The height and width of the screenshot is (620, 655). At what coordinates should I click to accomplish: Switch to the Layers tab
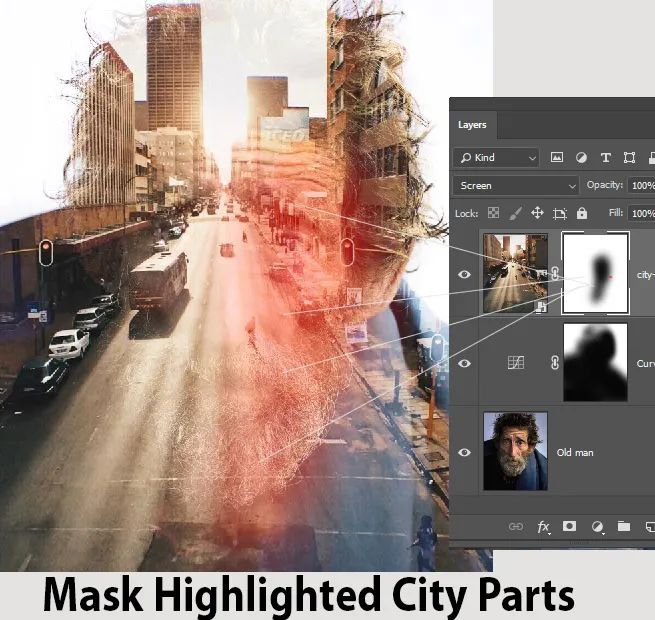pyautogui.click(x=472, y=125)
